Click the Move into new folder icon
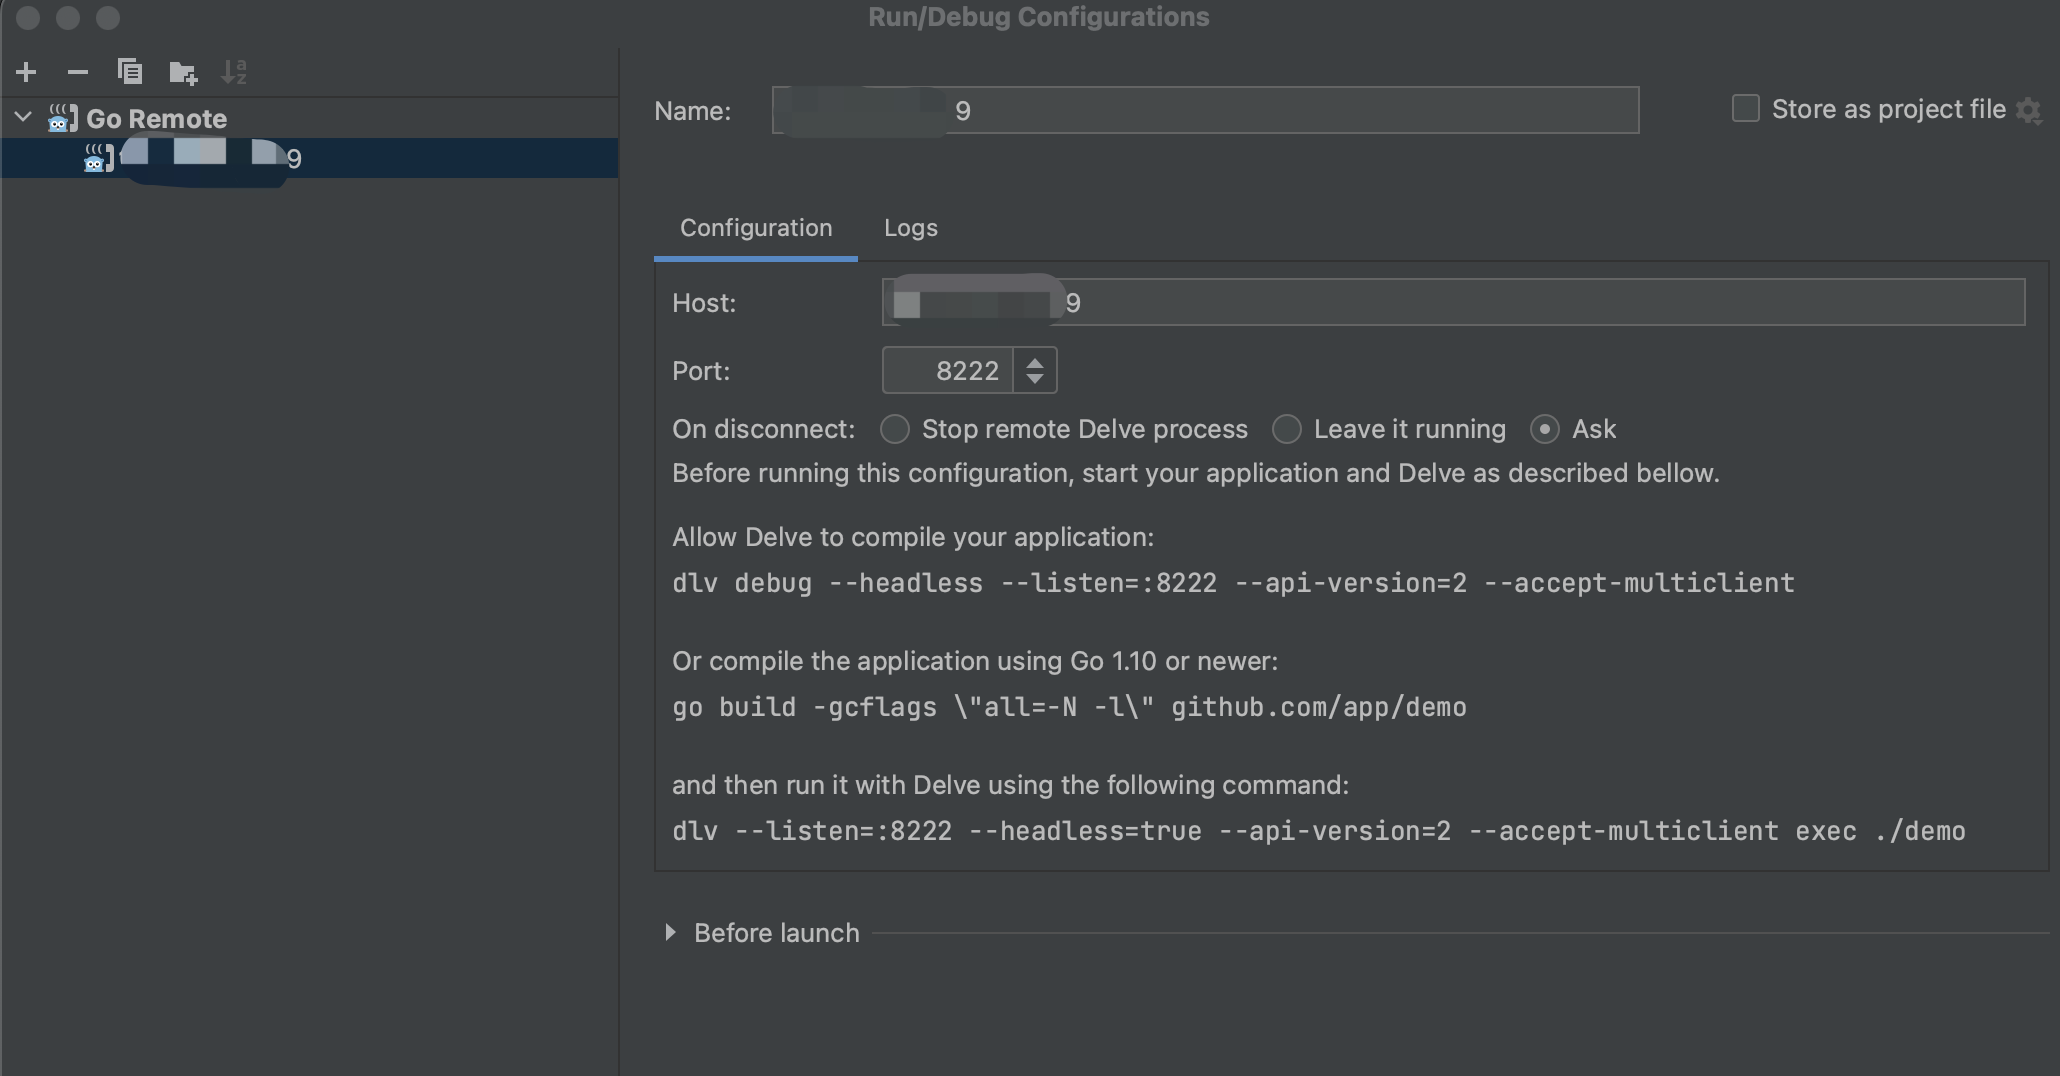 (x=183, y=72)
